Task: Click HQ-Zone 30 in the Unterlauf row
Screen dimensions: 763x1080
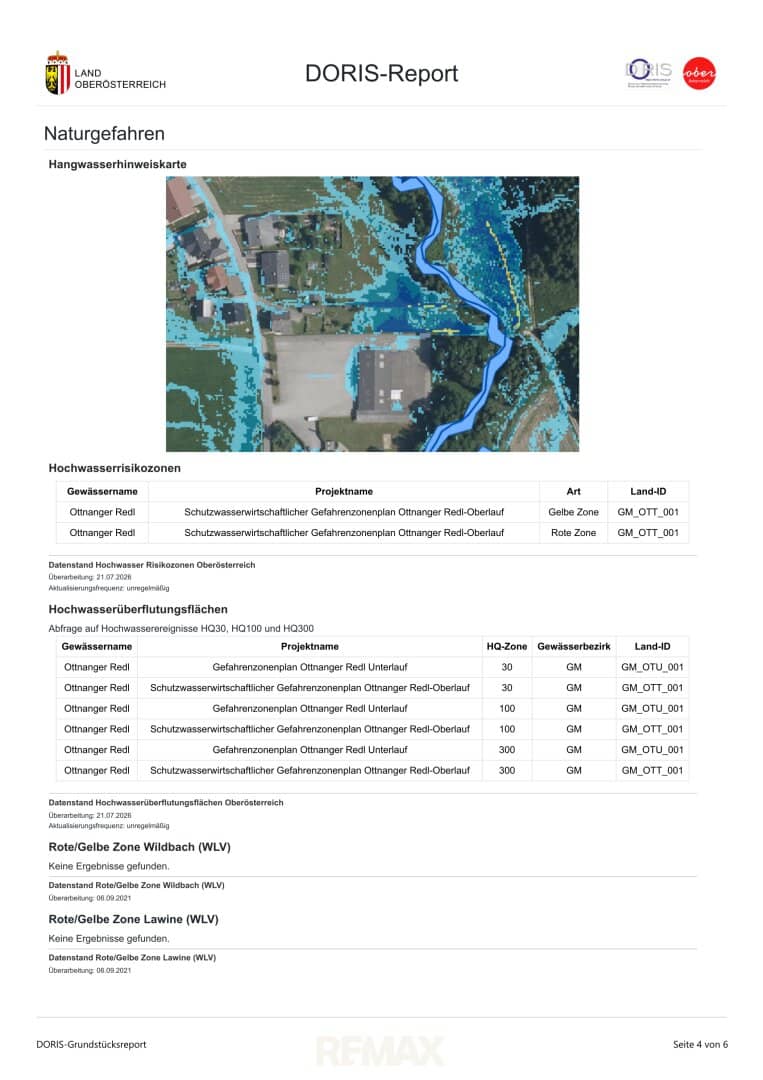Action: (x=507, y=667)
